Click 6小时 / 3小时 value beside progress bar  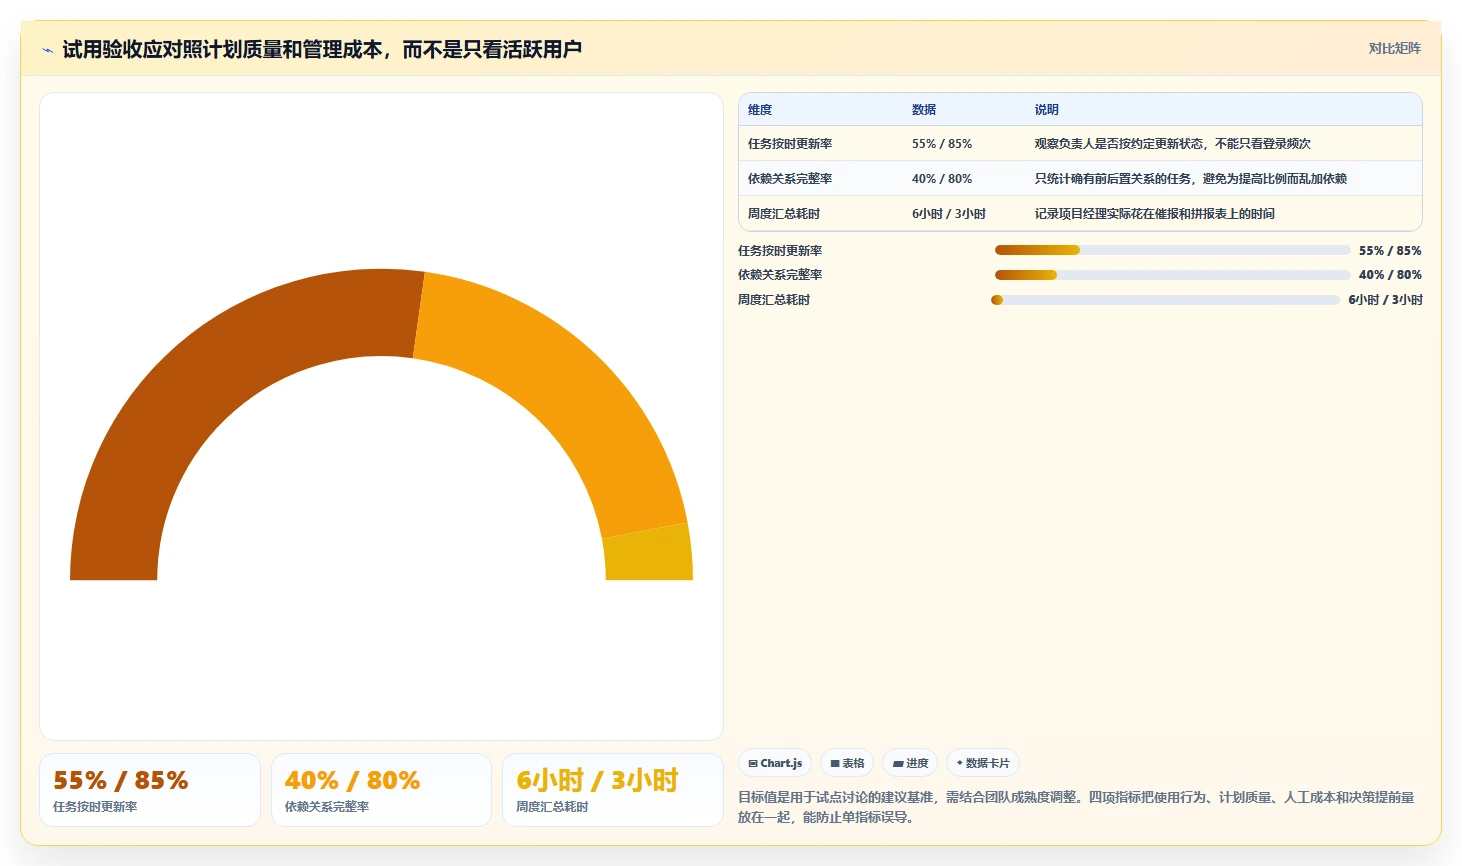(x=1385, y=300)
